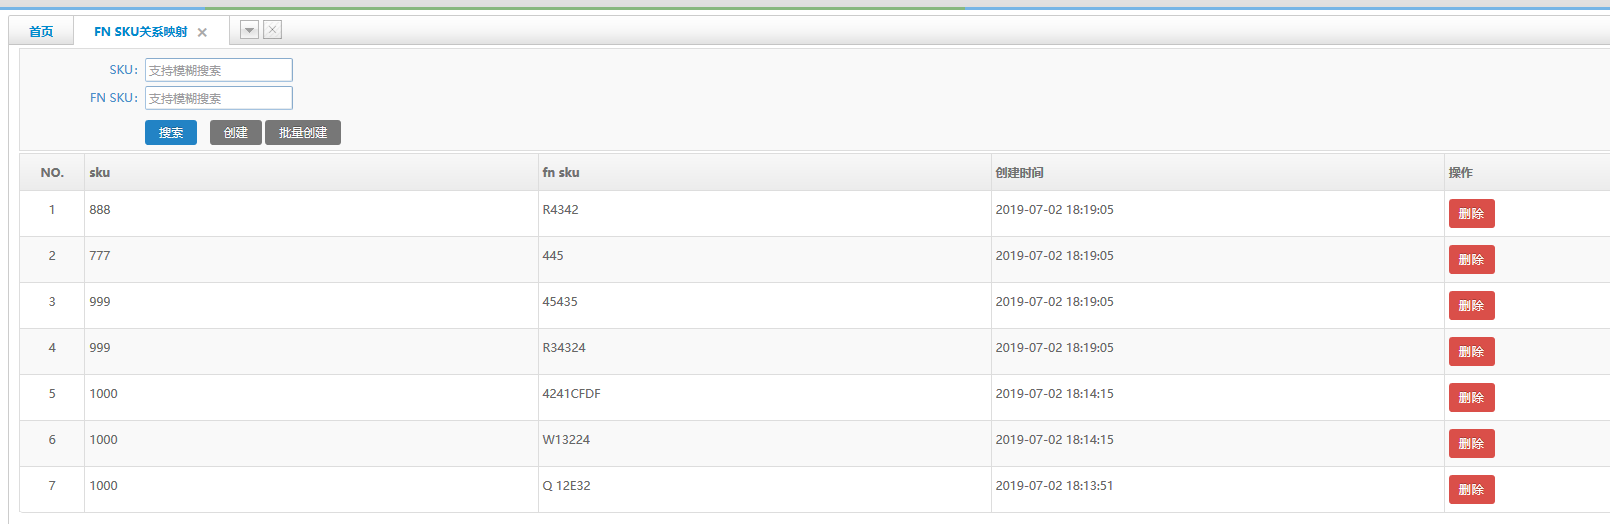This screenshot has height=524, width=1610.
Task: Delete row 1 with fn sku R4342
Action: click(1470, 214)
